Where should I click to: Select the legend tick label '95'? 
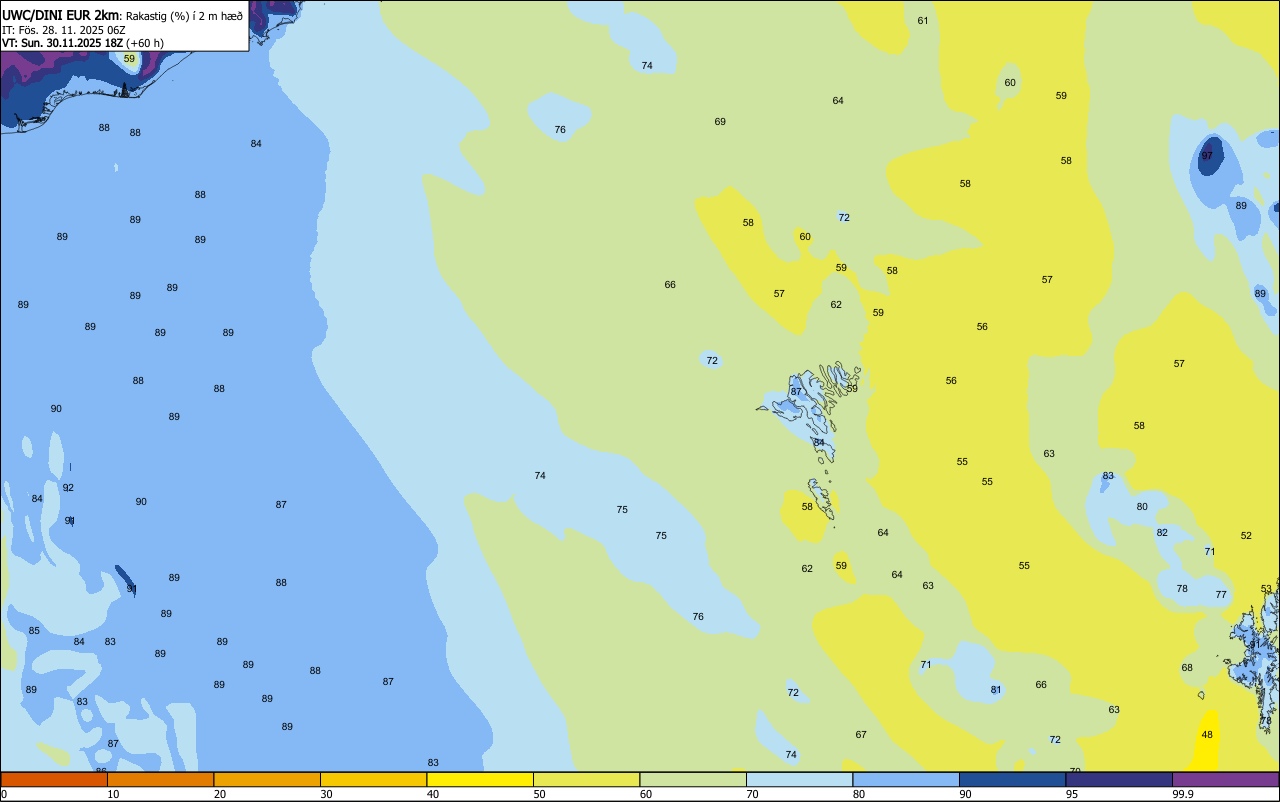pyautogui.click(x=1073, y=794)
